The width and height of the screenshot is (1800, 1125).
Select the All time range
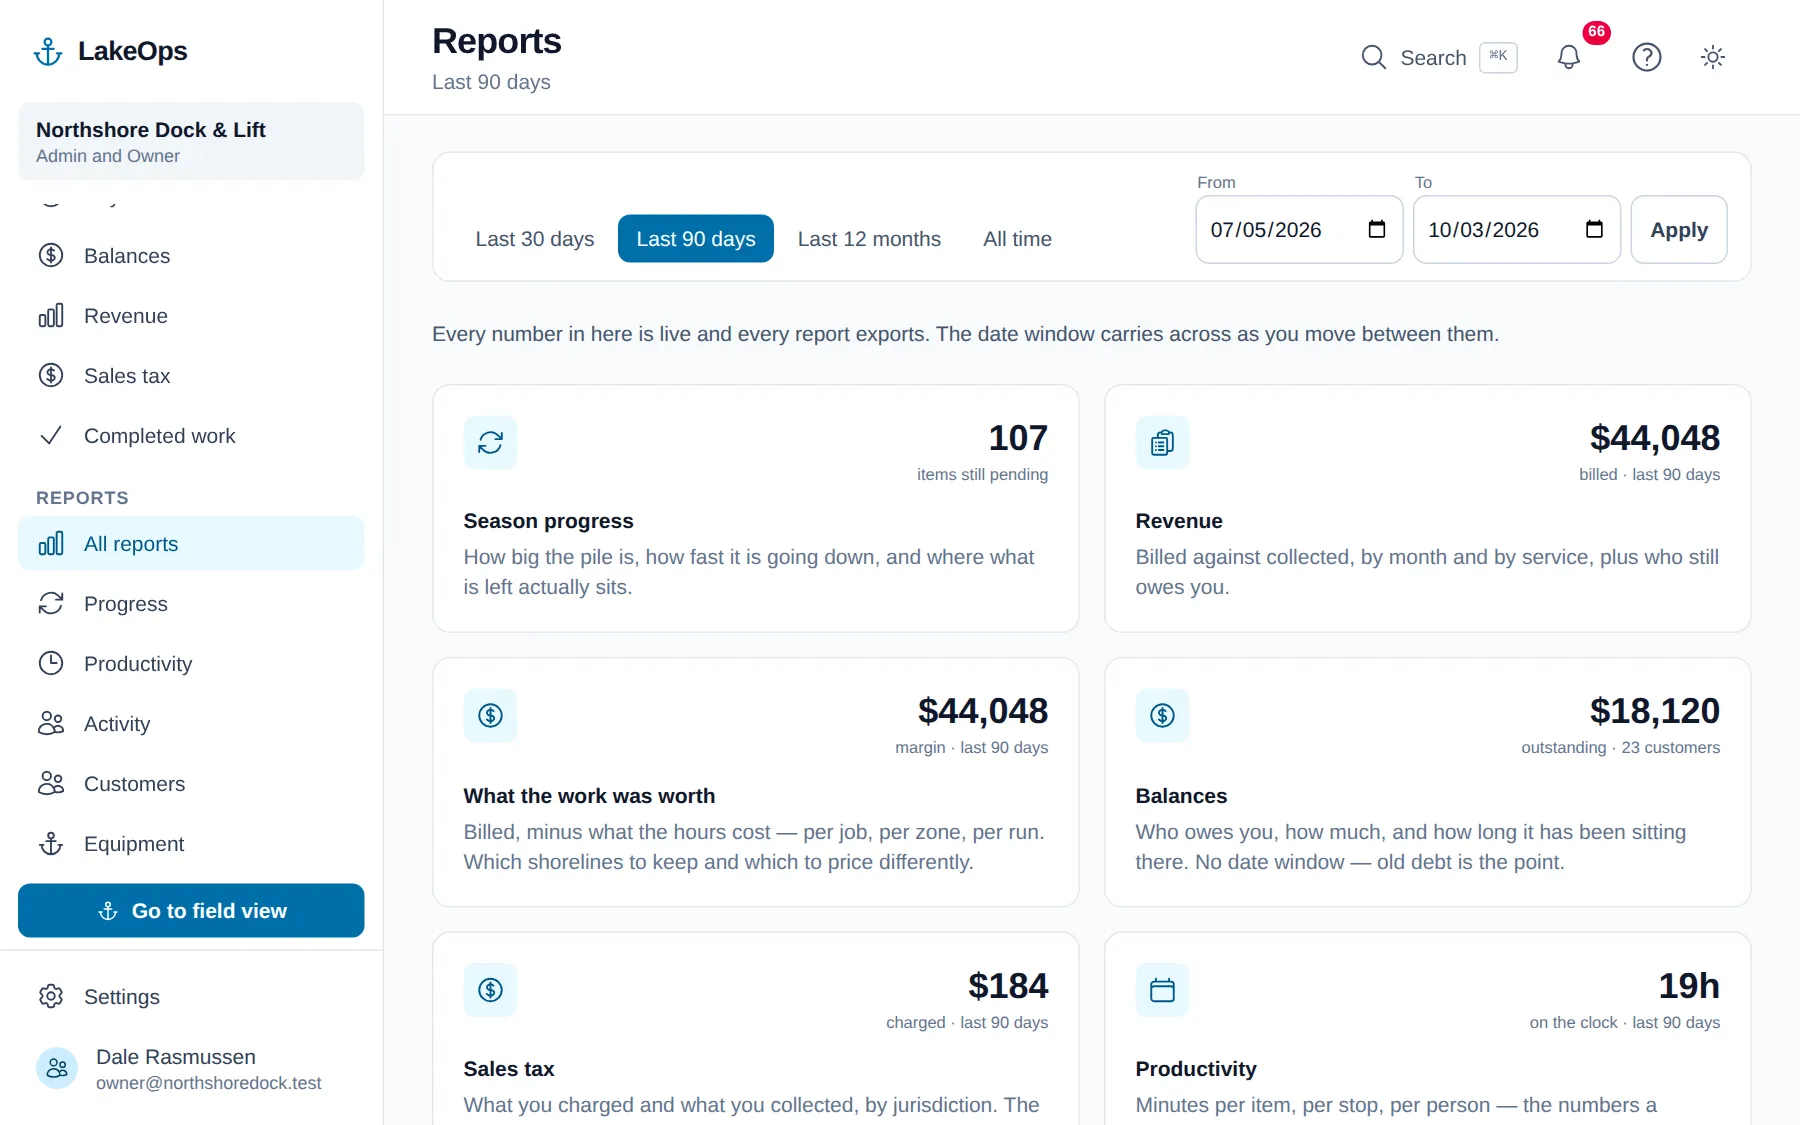[1017, 239]
